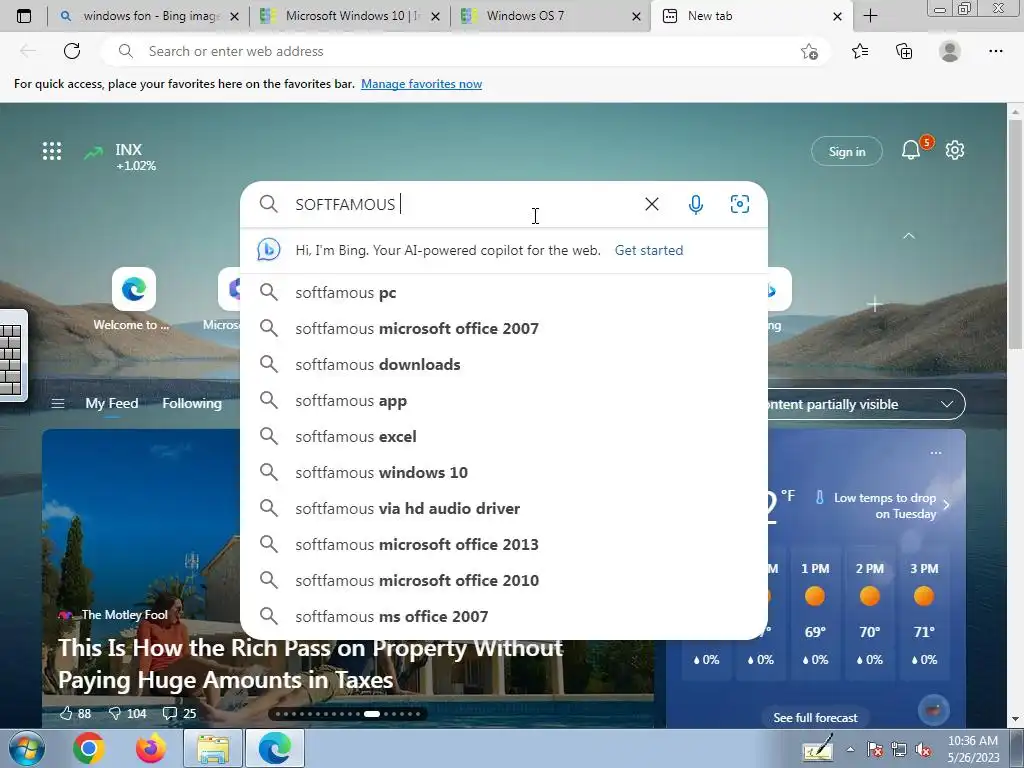
Task: Show hidden tray icons arrow
Action: [x=850, y=750]
